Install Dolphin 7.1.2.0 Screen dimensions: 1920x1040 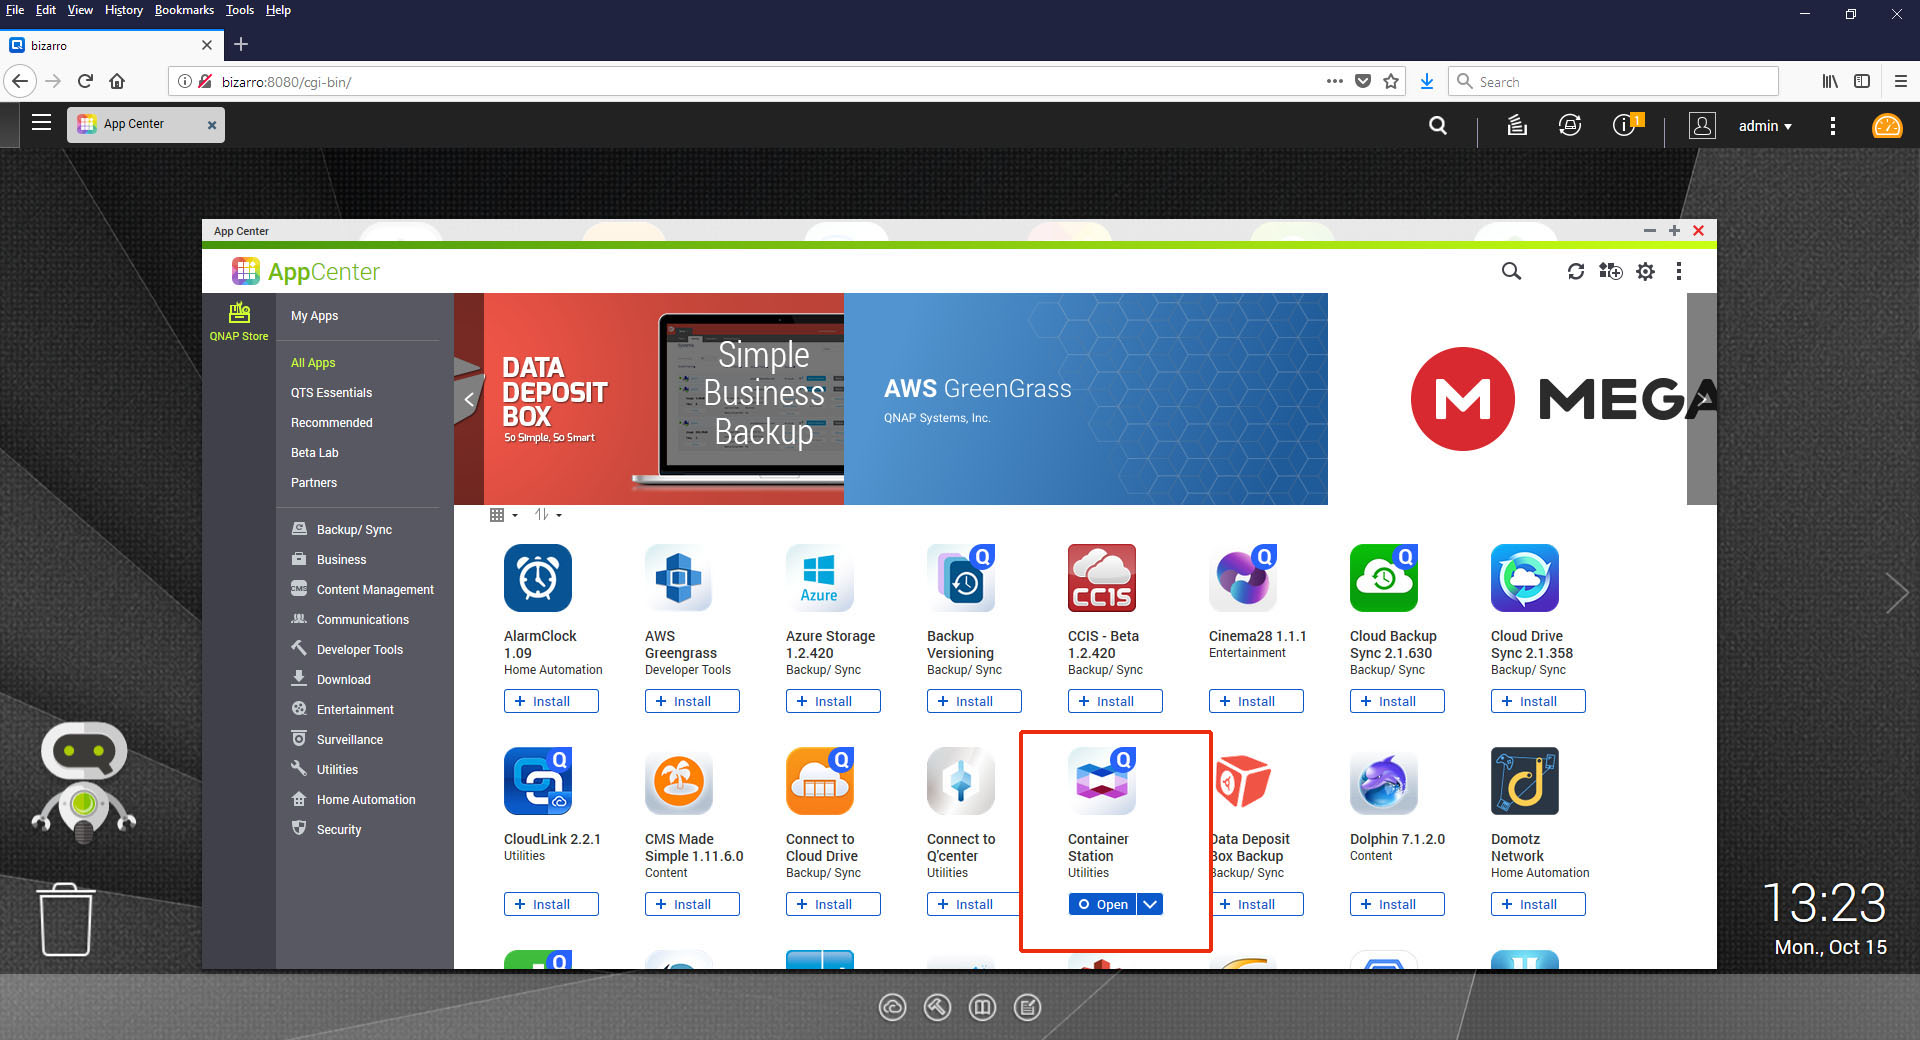click(x=1397, y=904)
